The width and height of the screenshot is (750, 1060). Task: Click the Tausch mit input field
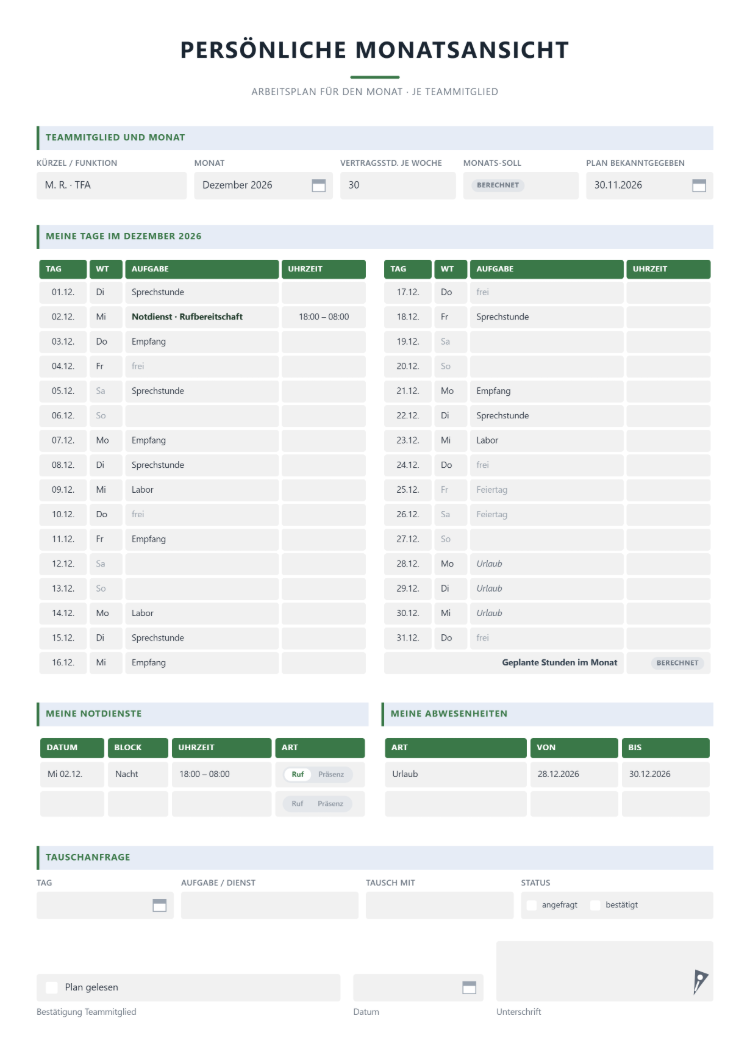point(440,905)
